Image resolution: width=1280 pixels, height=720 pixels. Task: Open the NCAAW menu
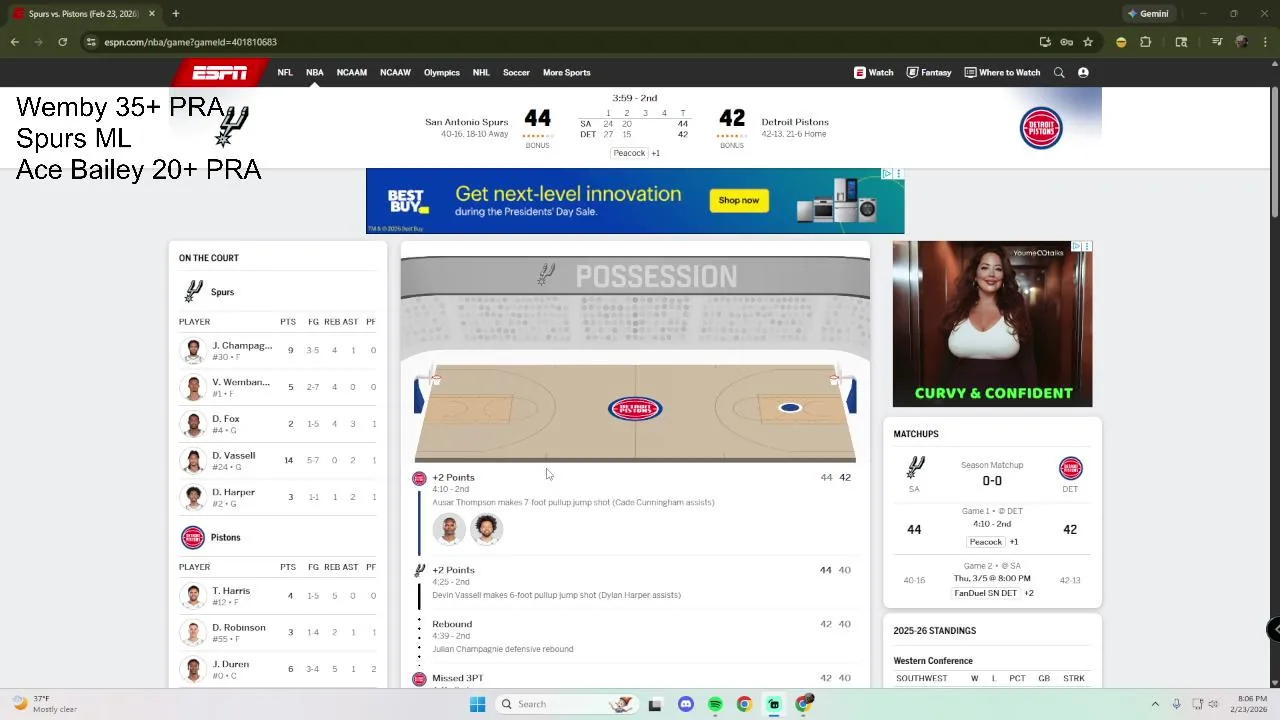click(395, 72)
